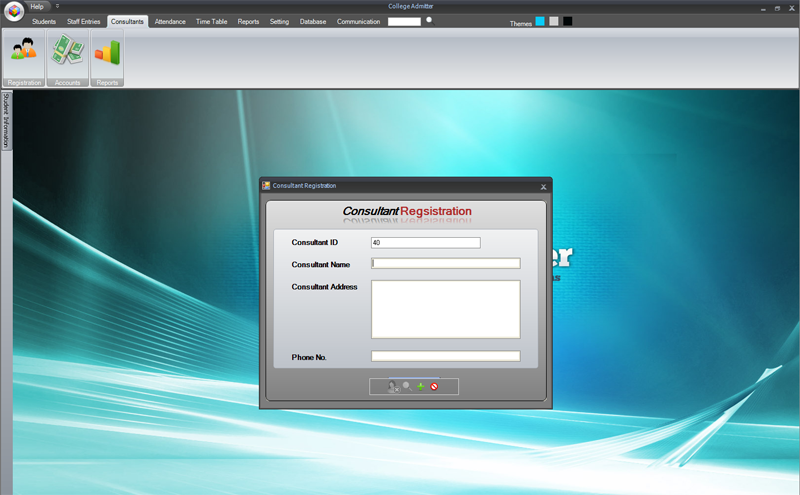Click the application orb logo button

(14, 11)
